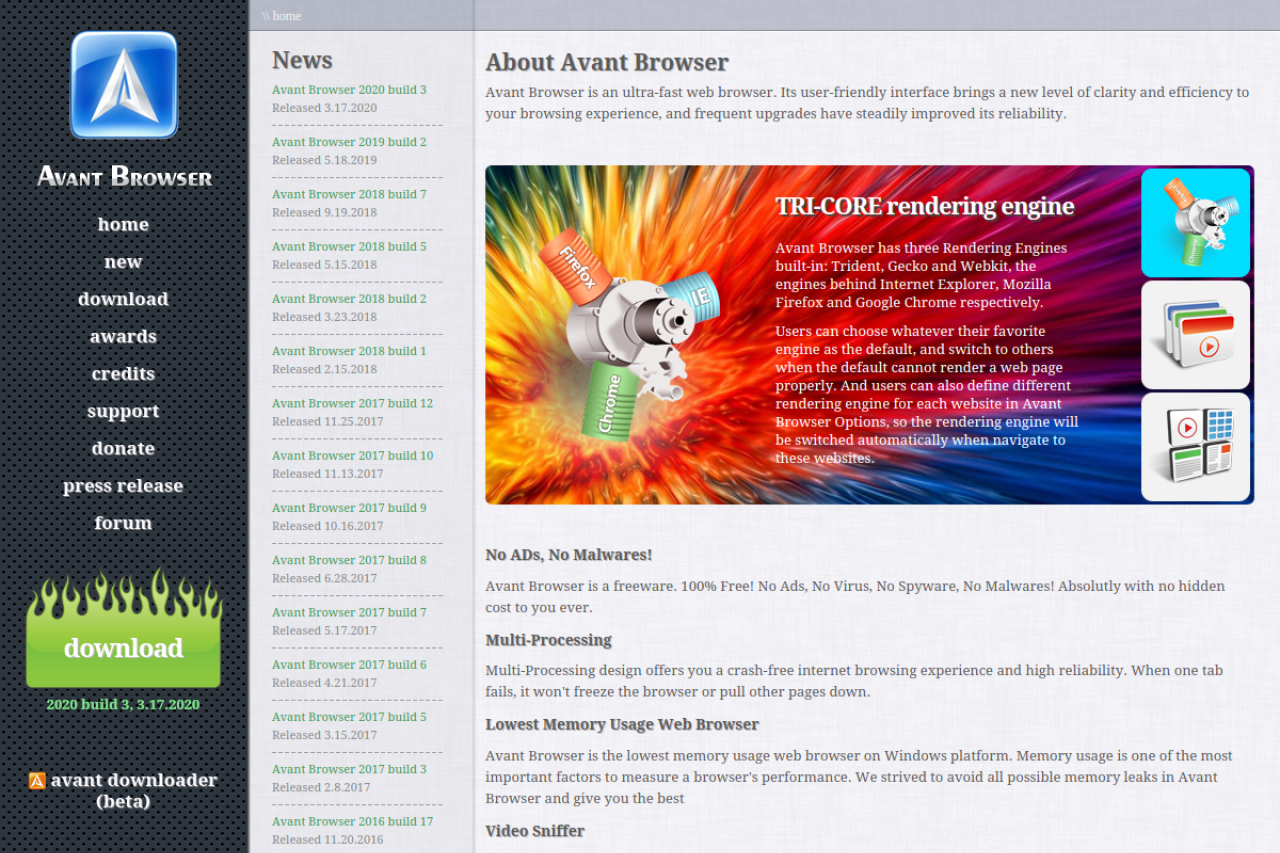Open the home navigation item
The height and width of the screenshot is (853, 1280).
coord(123,225)
